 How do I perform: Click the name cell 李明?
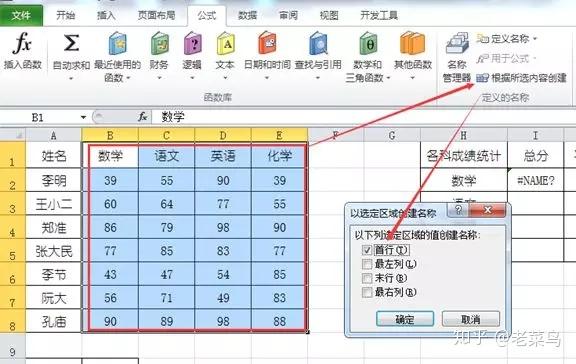pos(54,180)
